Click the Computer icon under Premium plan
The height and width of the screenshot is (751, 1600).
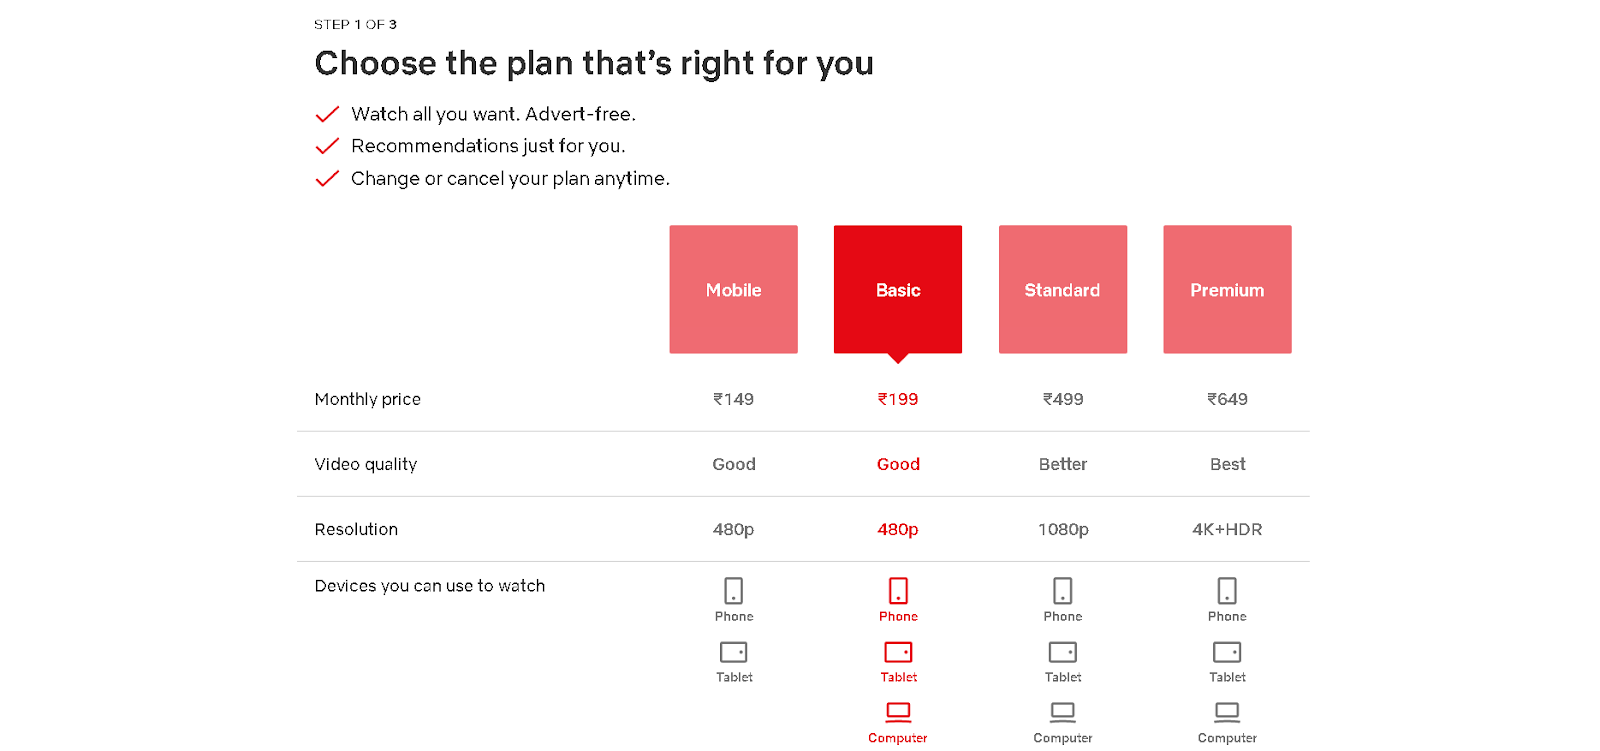click(x=1227, y=712)
